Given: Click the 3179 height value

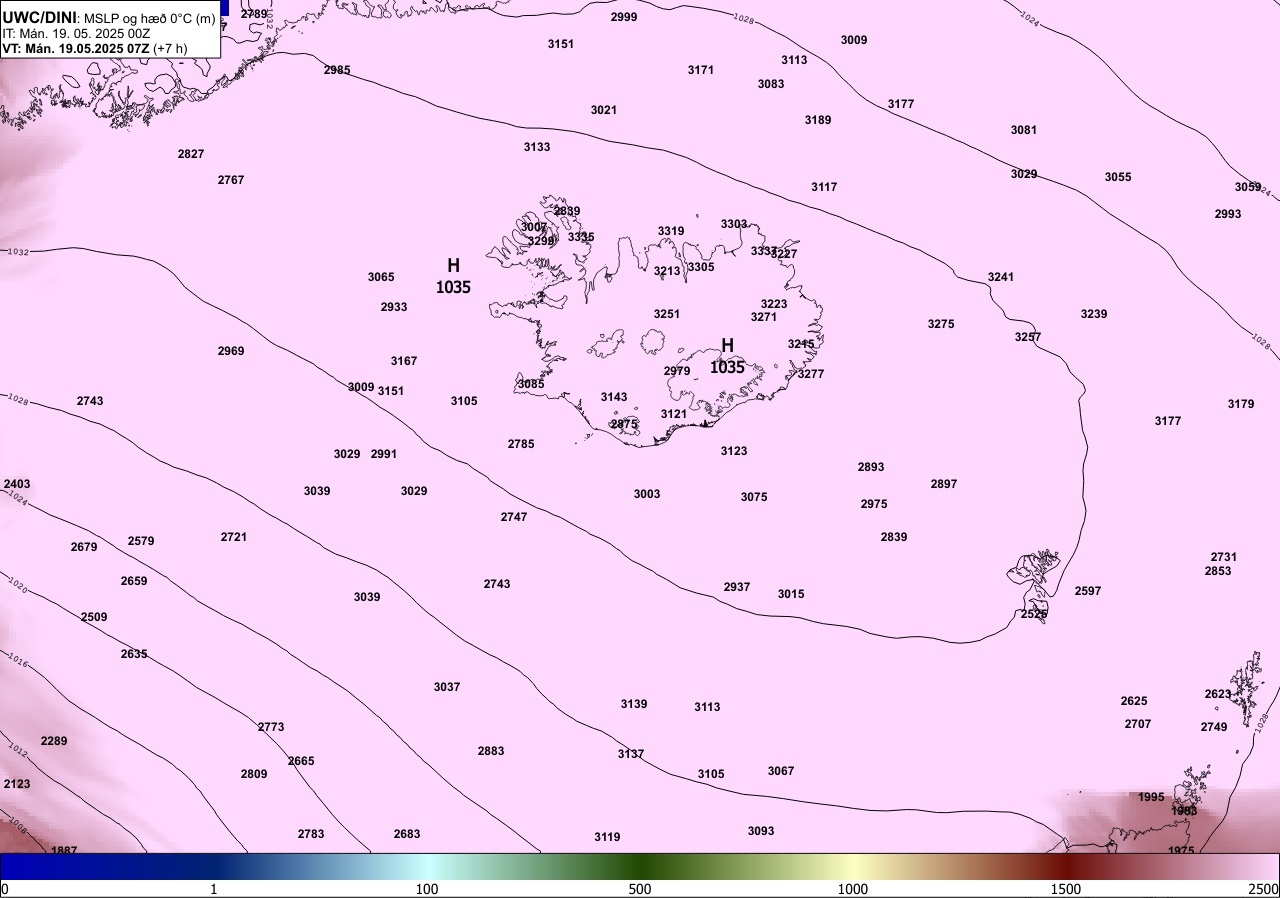Looking at the screenshot, I should pos(1241,404).
